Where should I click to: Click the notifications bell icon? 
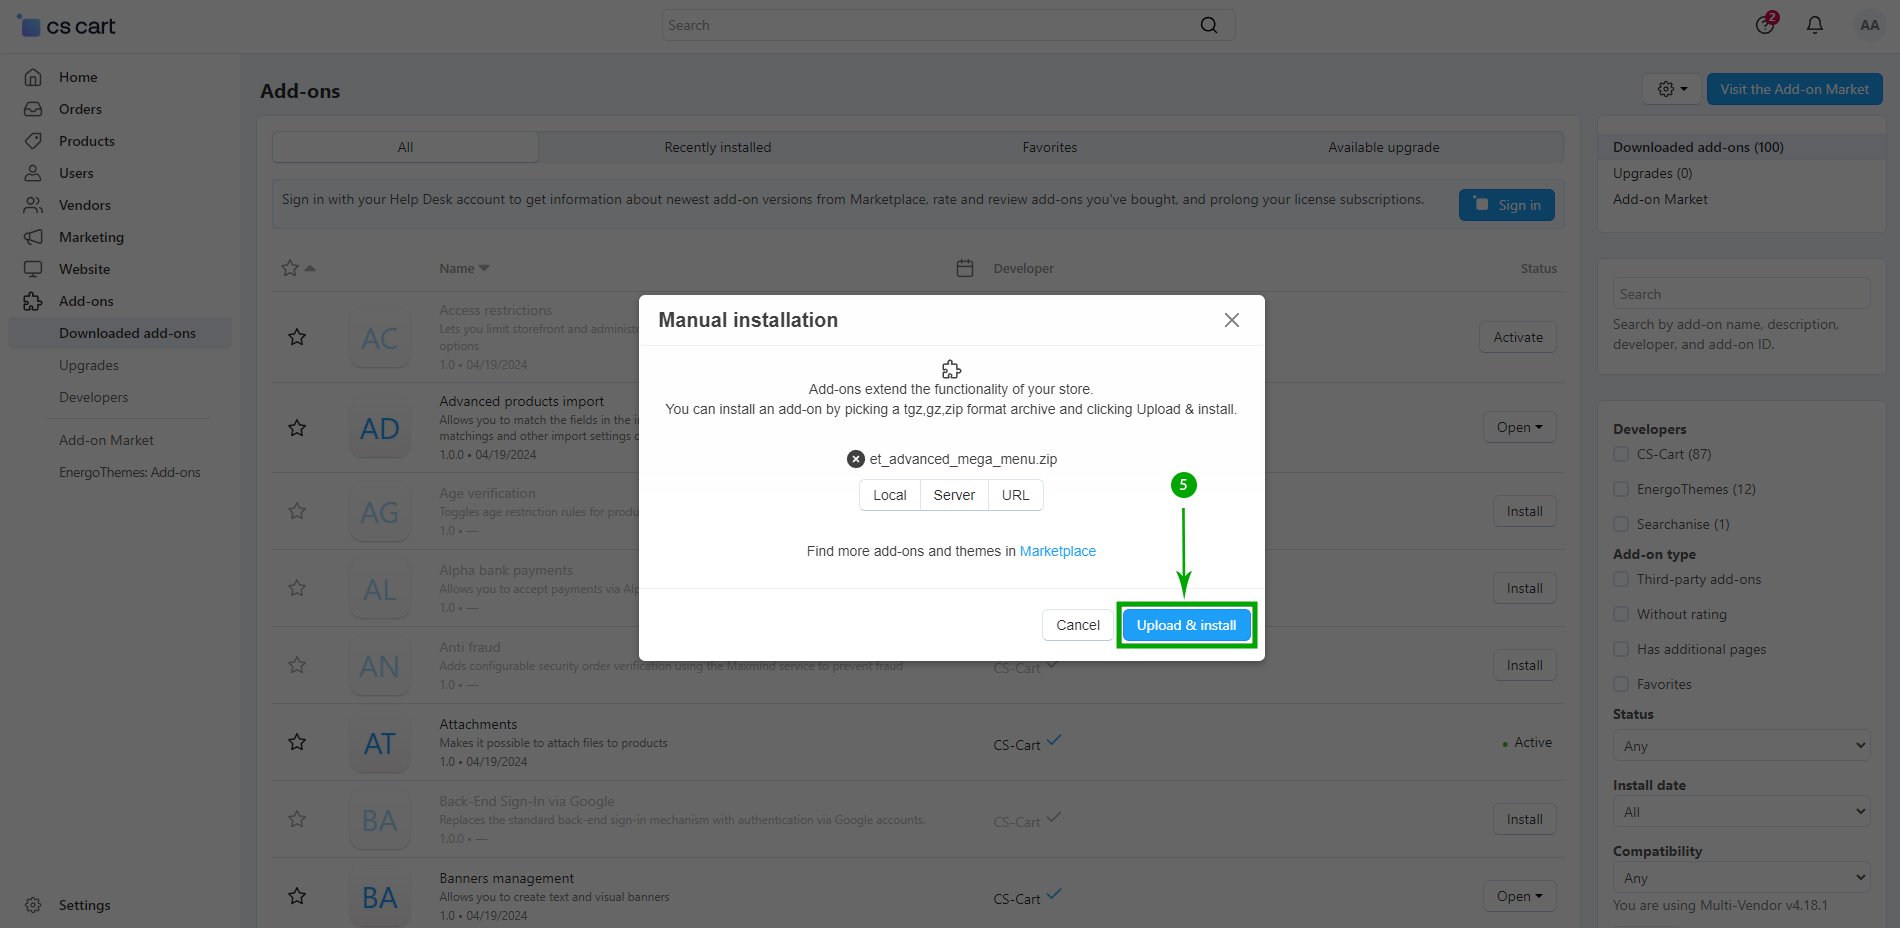tap(1814, 25)
